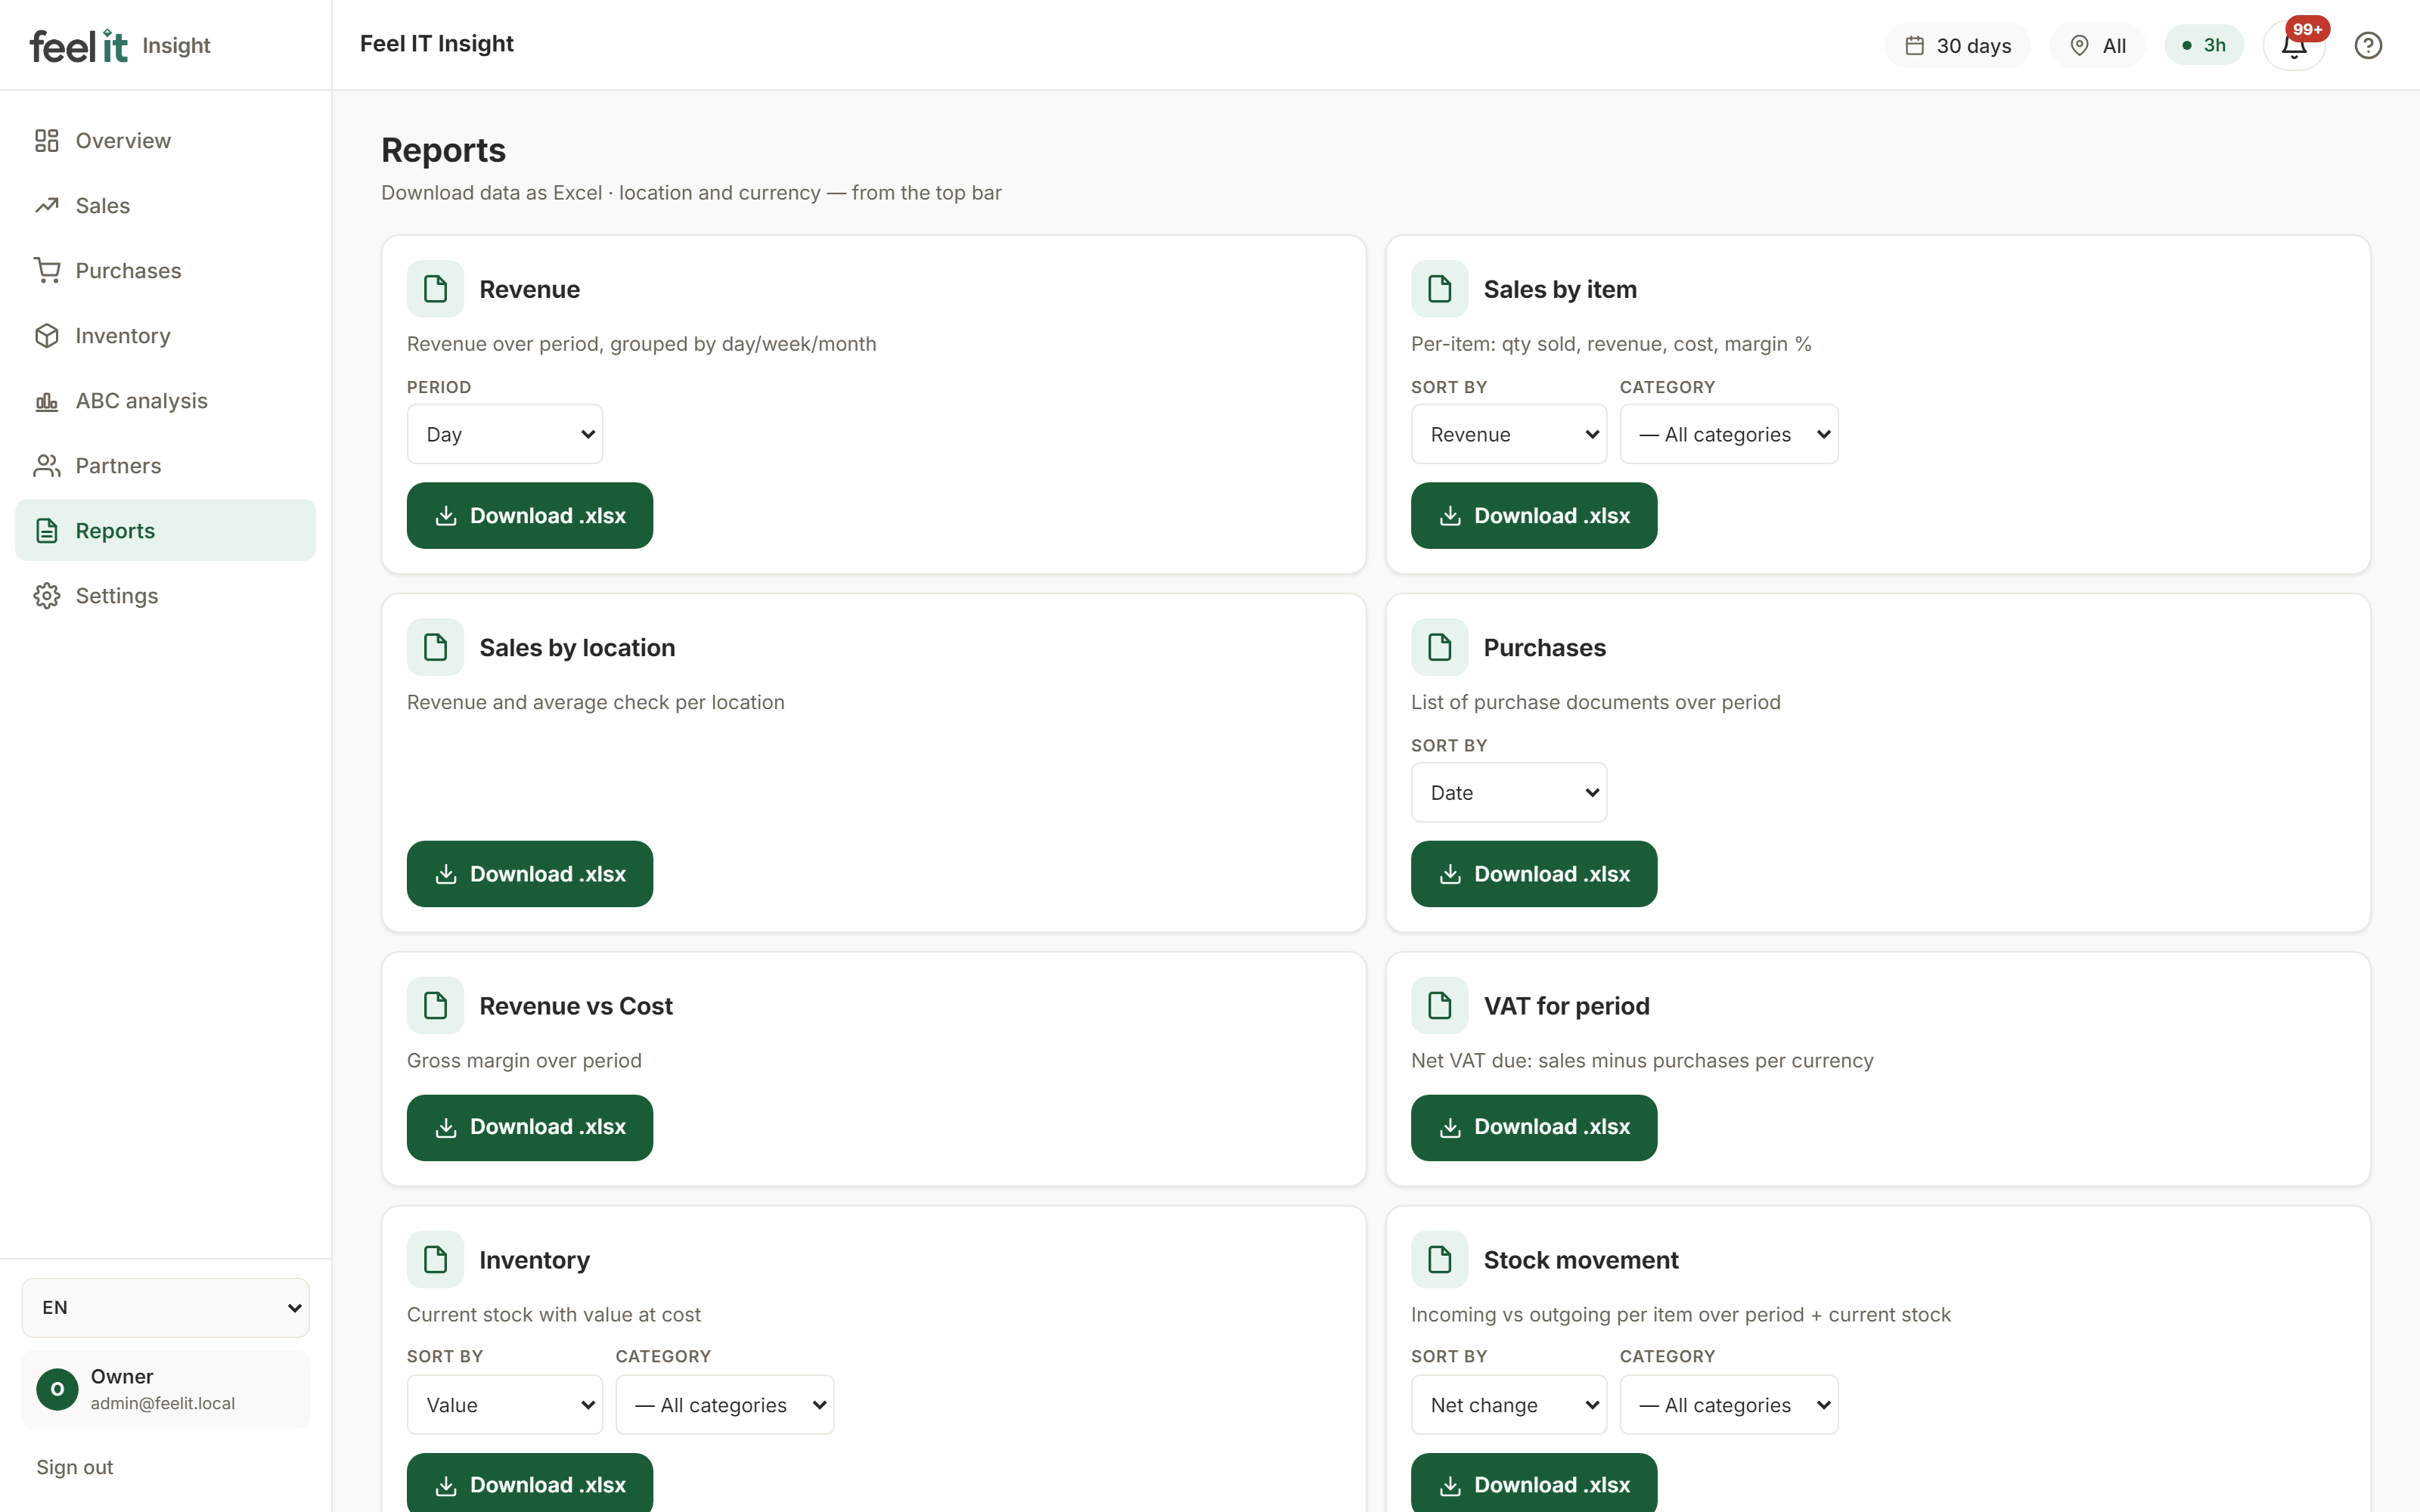Download Stock movement xlsx
The width and height of the screenshot is (2420, 1512).
pyautogui.click(x=1534, y=1484)
